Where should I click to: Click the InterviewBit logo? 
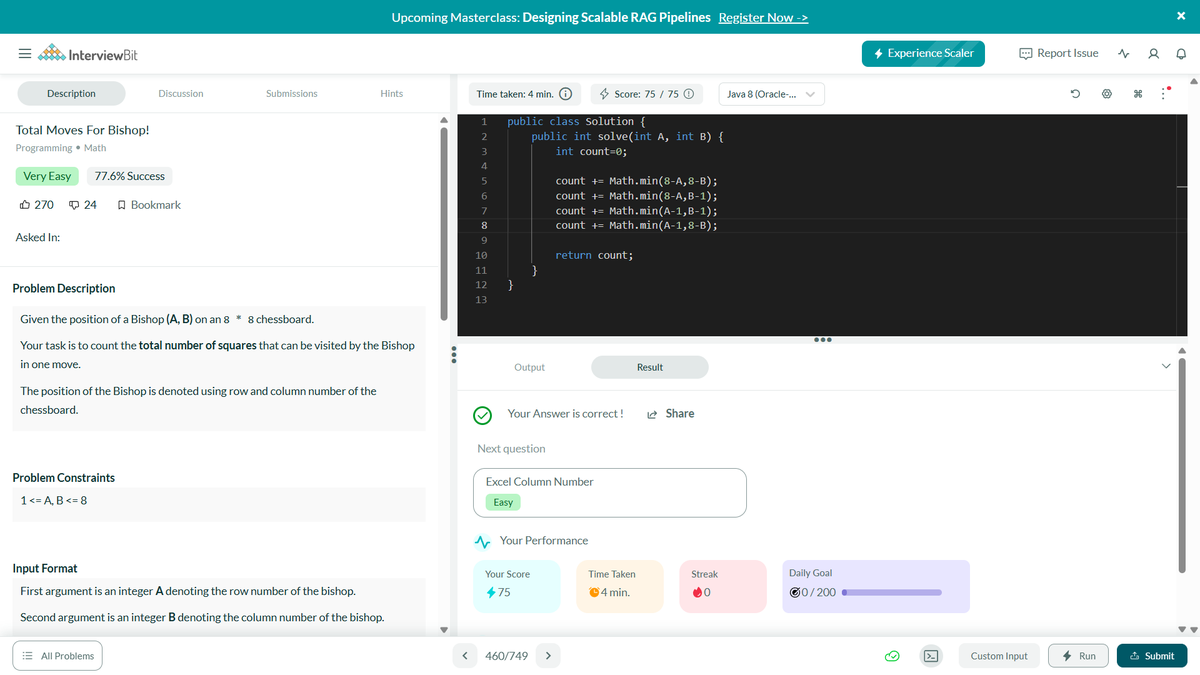(88, 54)
